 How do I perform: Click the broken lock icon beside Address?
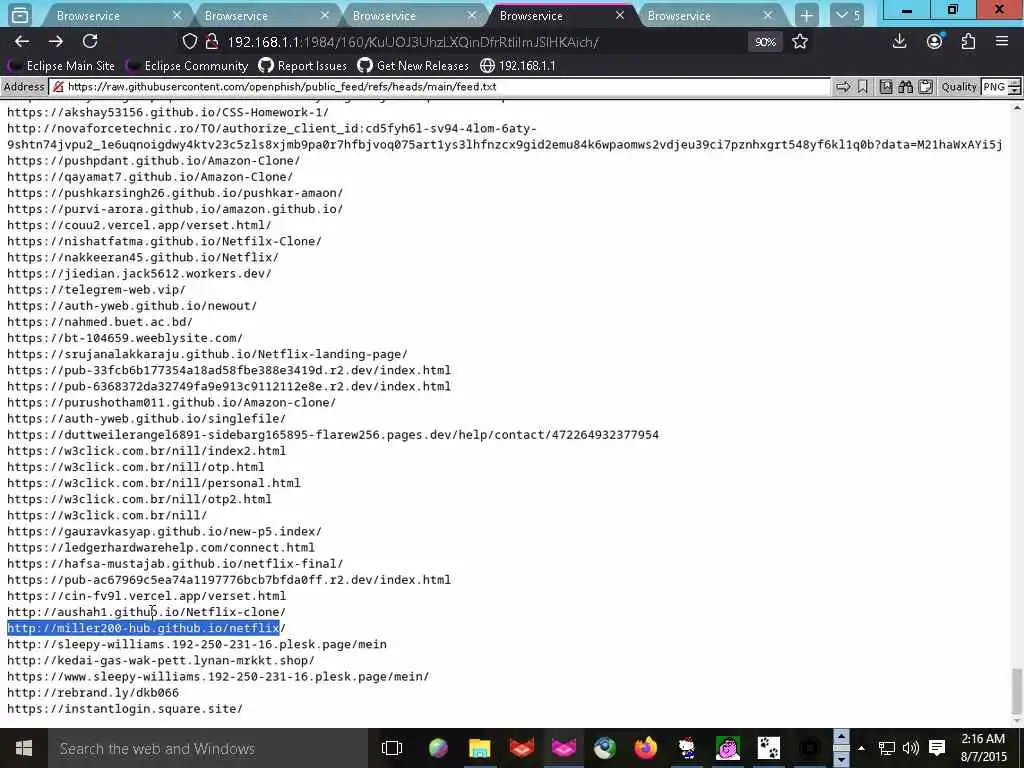(x=58, y=87)
